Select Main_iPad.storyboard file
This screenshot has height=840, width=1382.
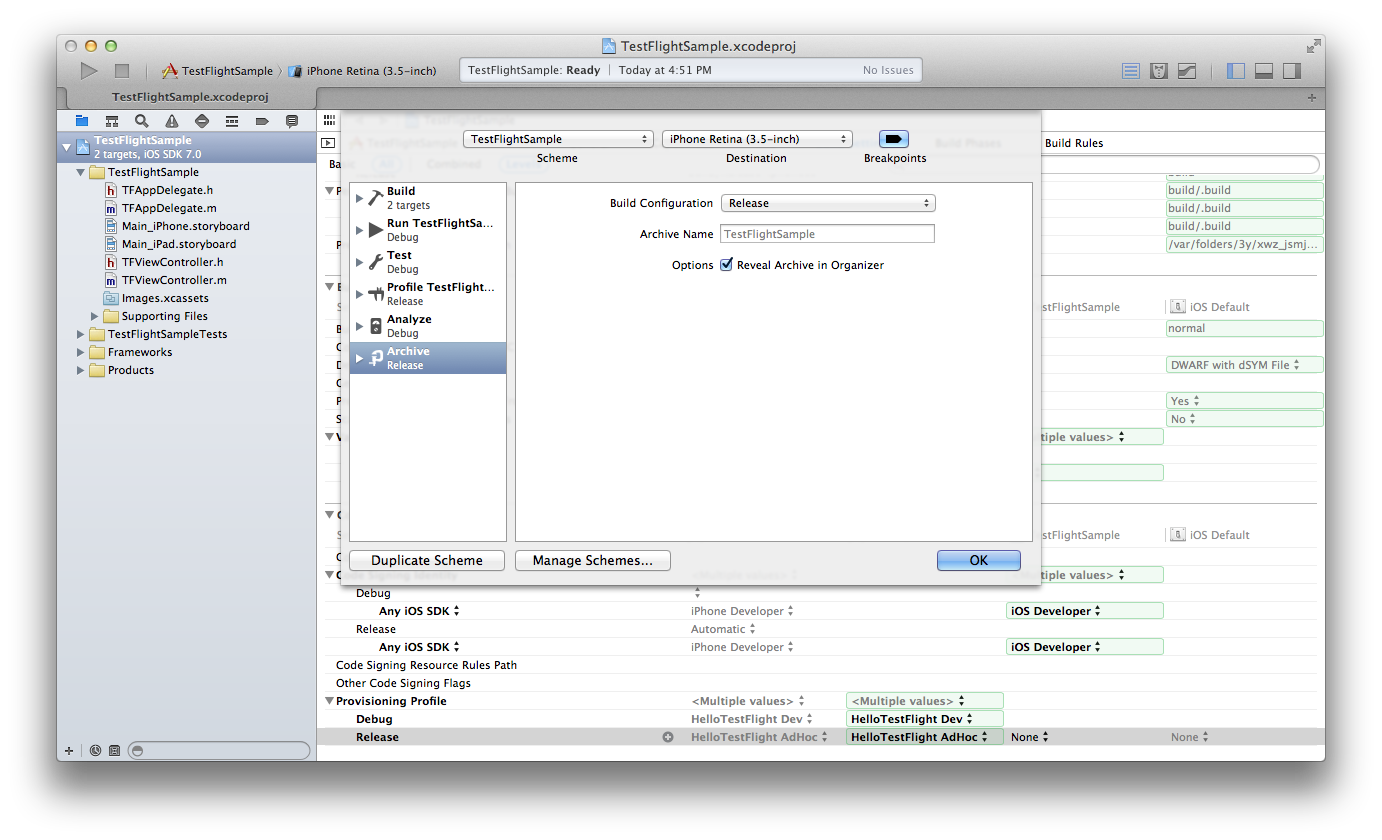(170, 244)
